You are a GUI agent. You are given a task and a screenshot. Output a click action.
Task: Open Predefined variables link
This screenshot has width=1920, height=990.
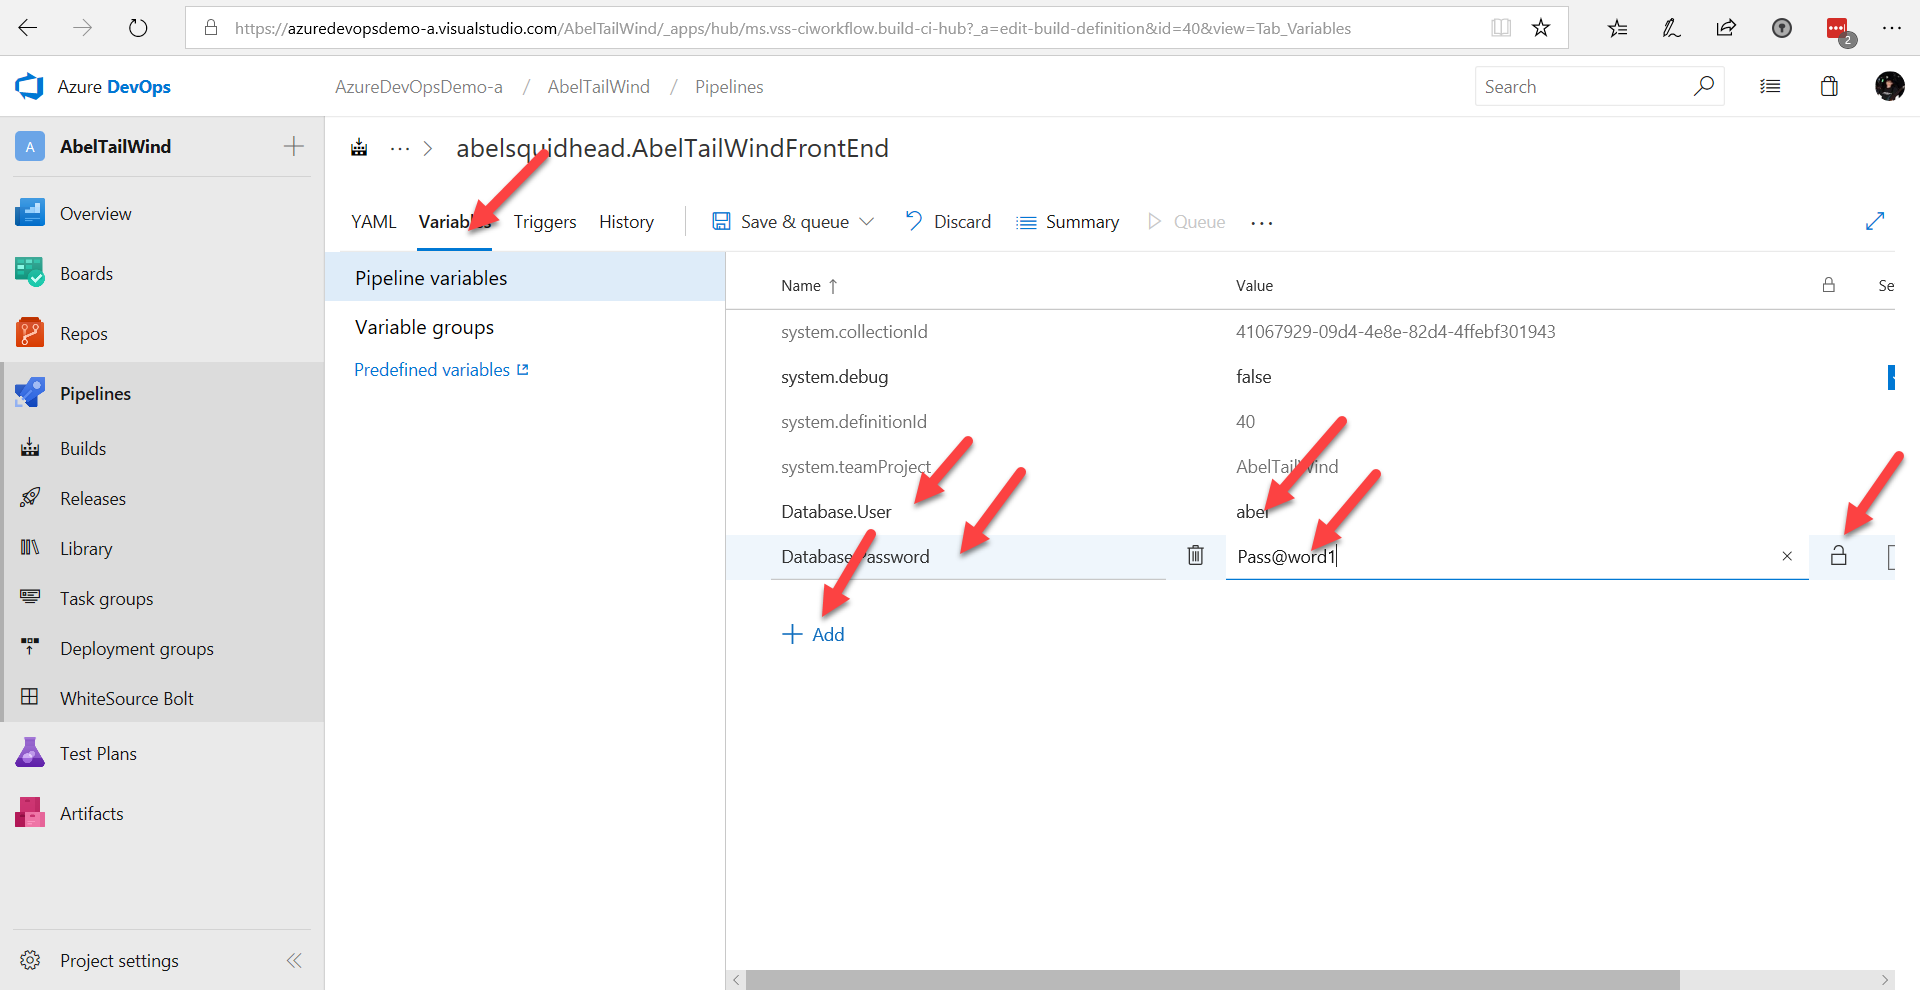coord(441,370)
